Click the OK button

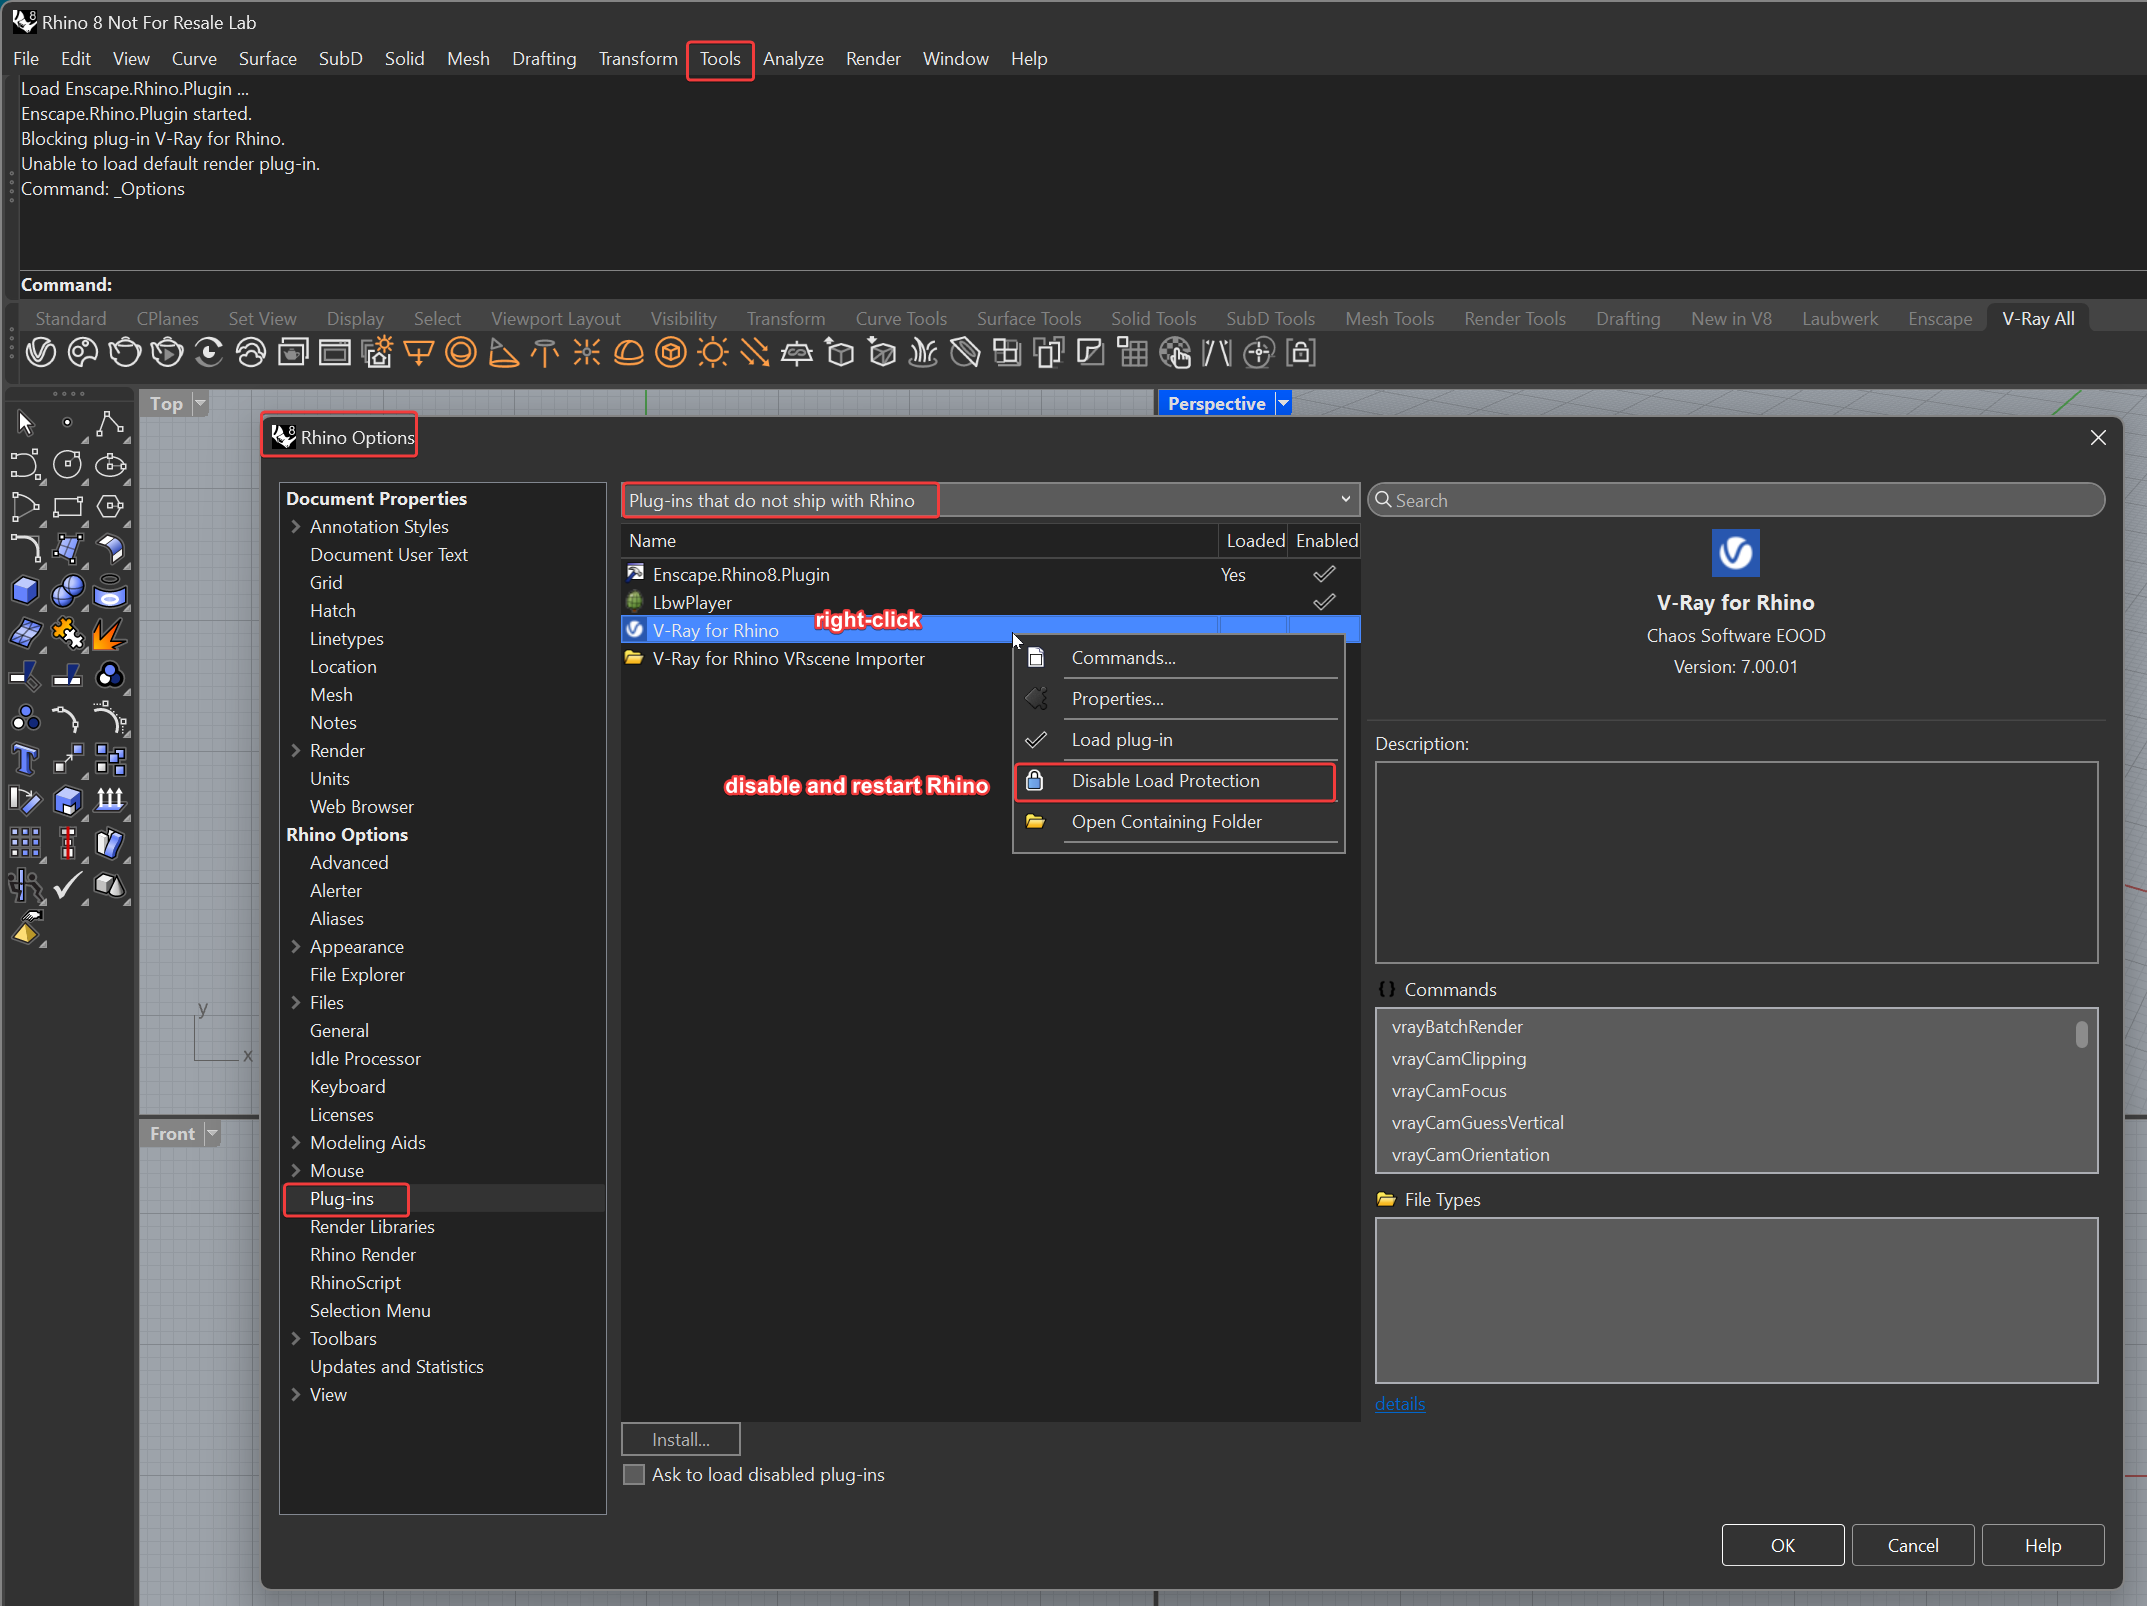(1783, 1545)
